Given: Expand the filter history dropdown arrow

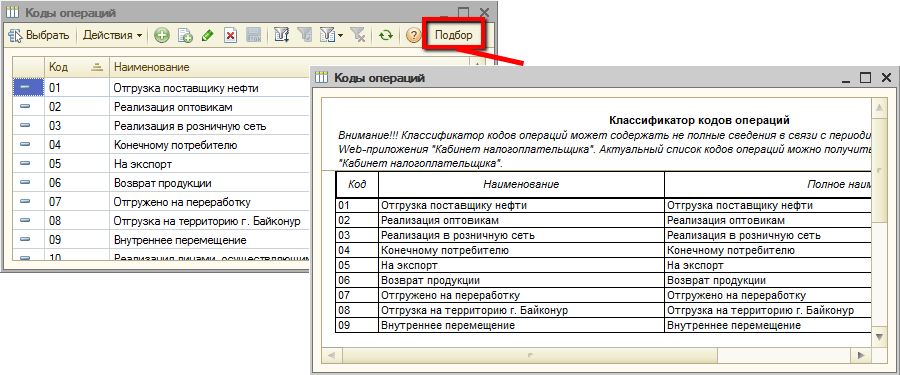Looking at the screenshot, I should coord(341,36).
